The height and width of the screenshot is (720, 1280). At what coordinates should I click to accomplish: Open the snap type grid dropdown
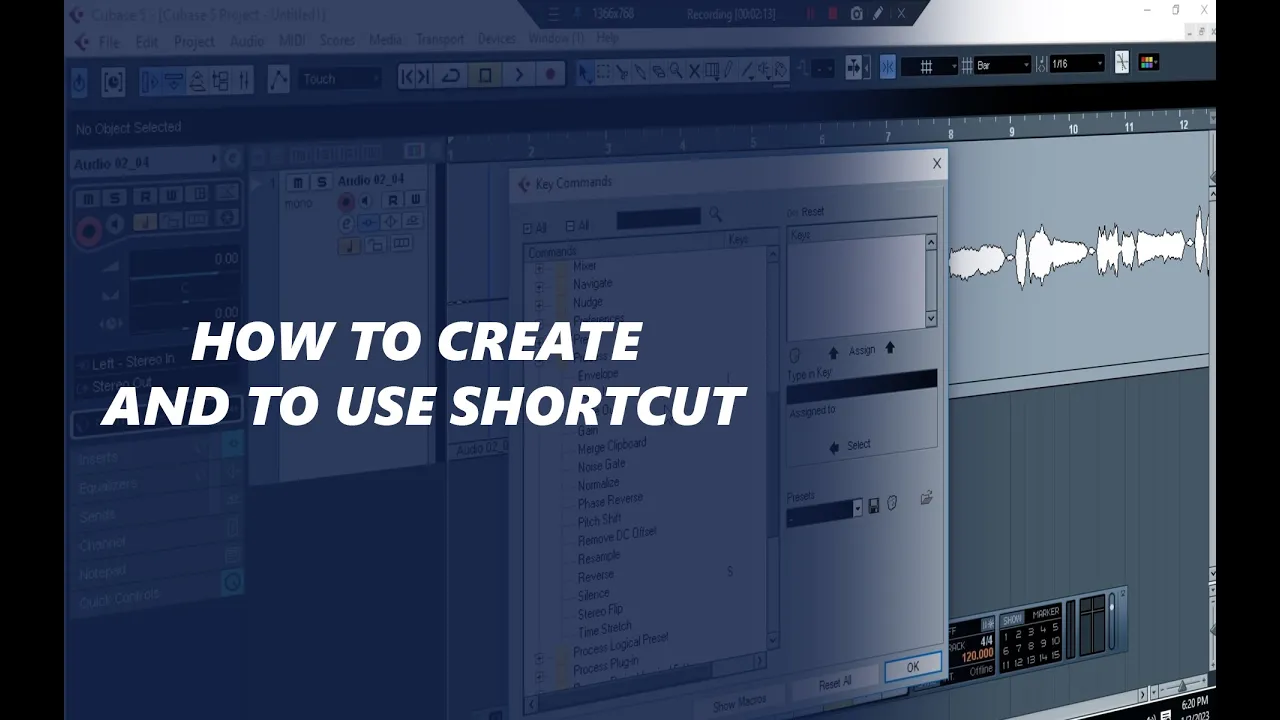pos(929,66)
